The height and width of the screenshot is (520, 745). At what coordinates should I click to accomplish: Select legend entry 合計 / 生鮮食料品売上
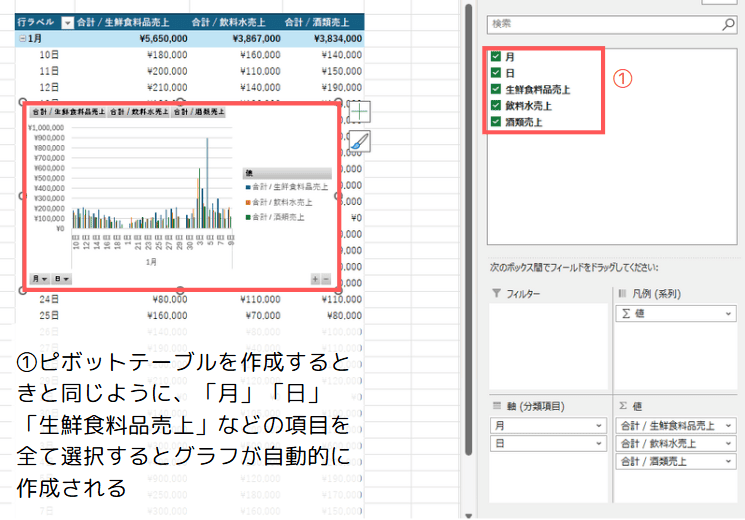tap(287, 187)
